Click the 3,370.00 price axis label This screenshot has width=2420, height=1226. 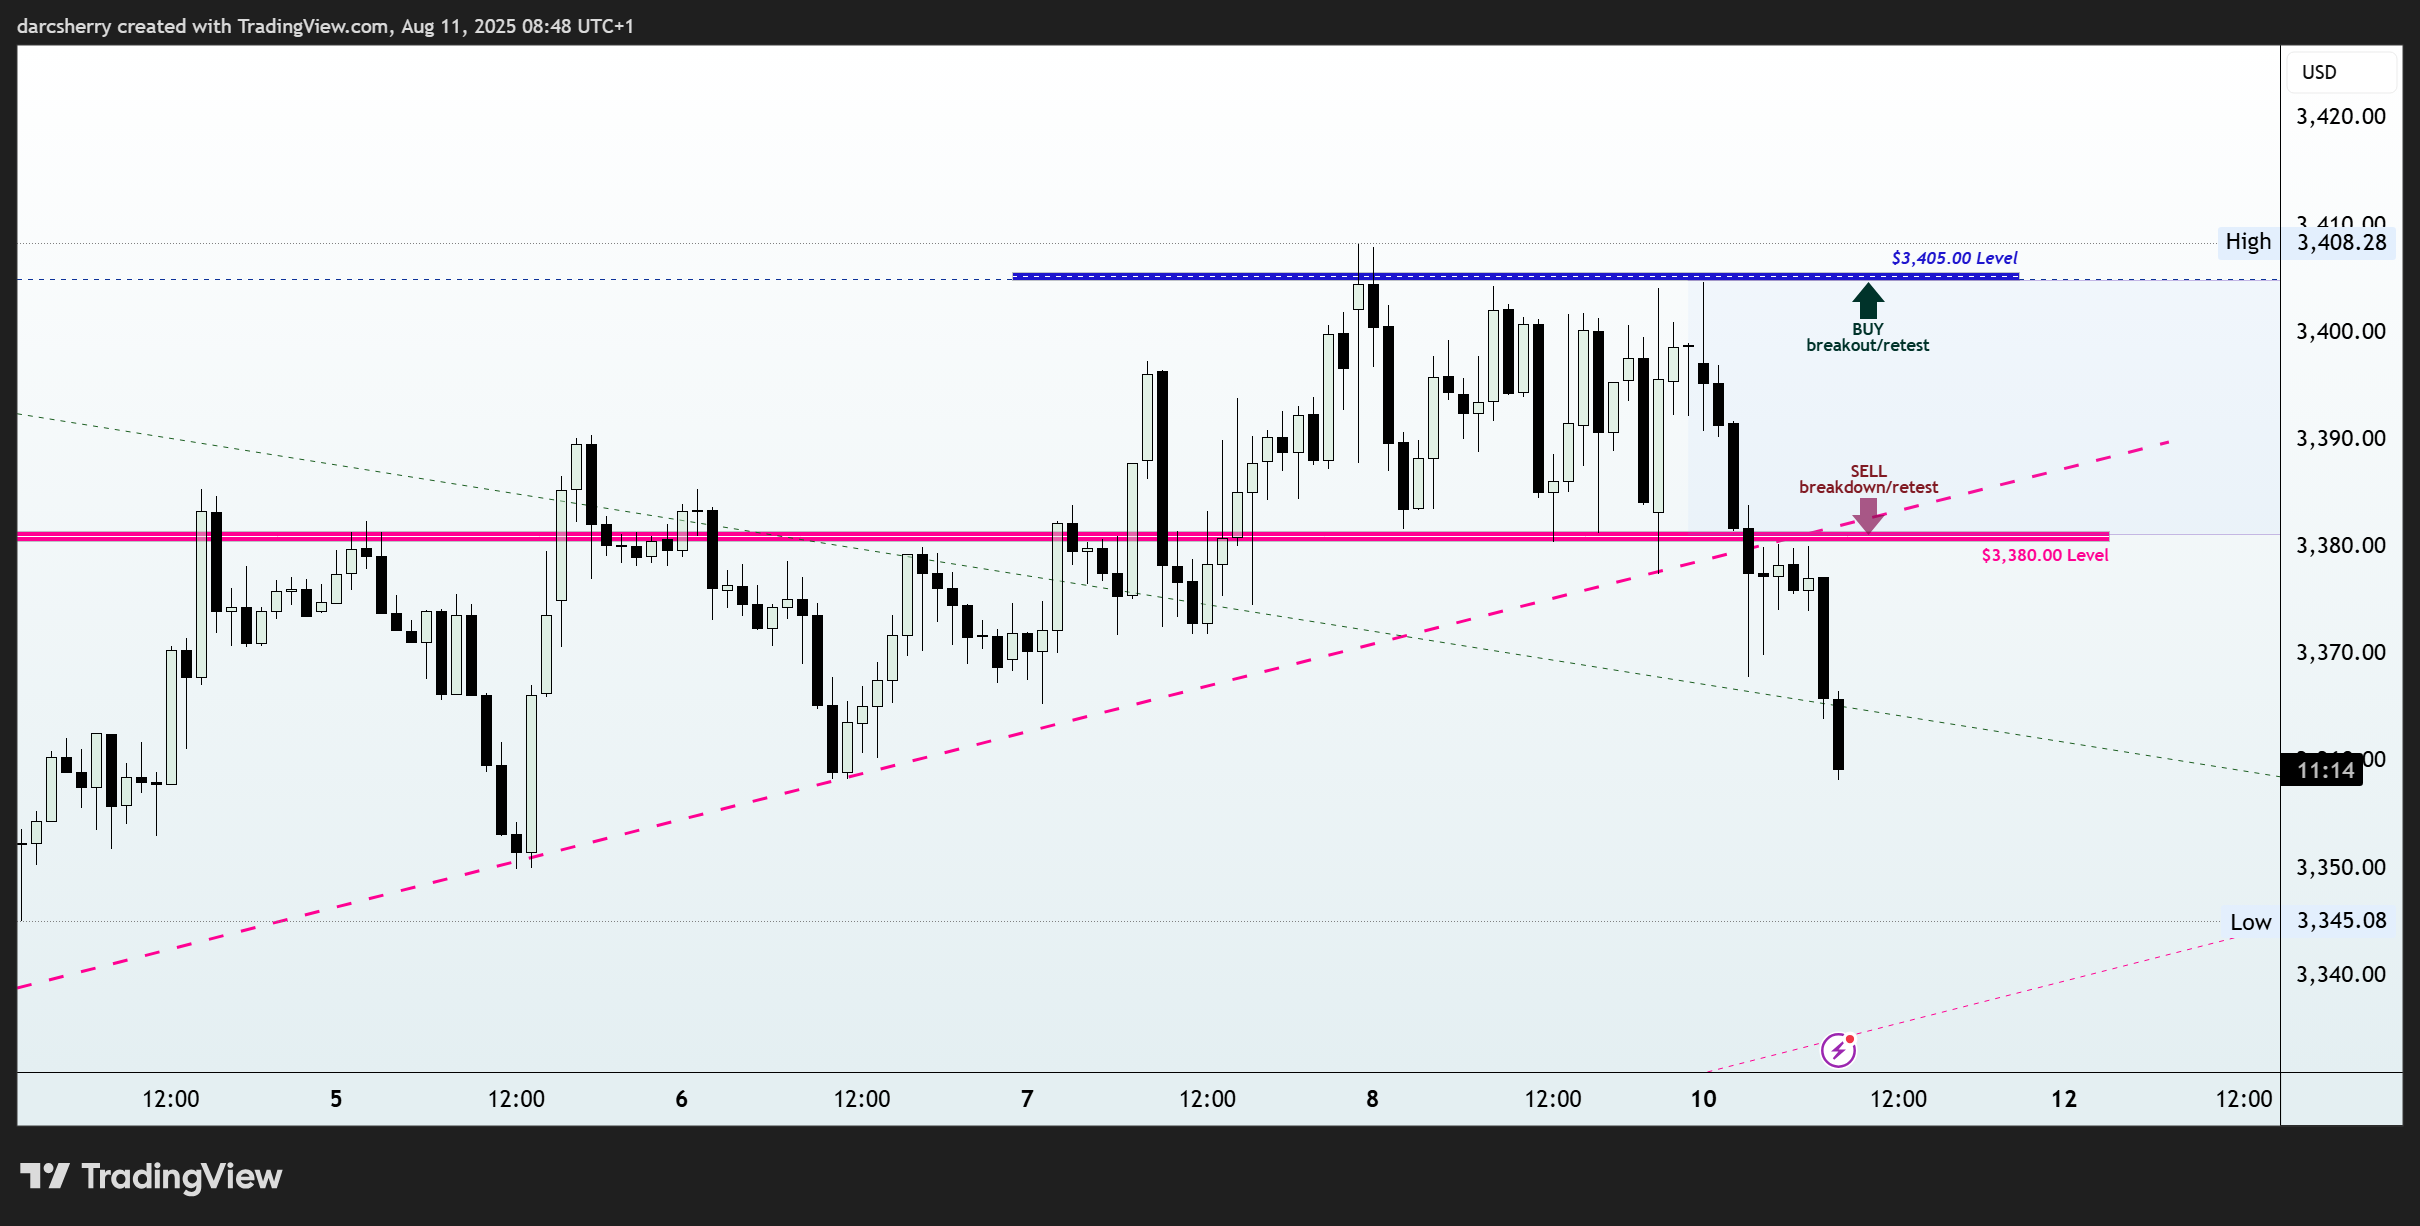coord(2340,652)
